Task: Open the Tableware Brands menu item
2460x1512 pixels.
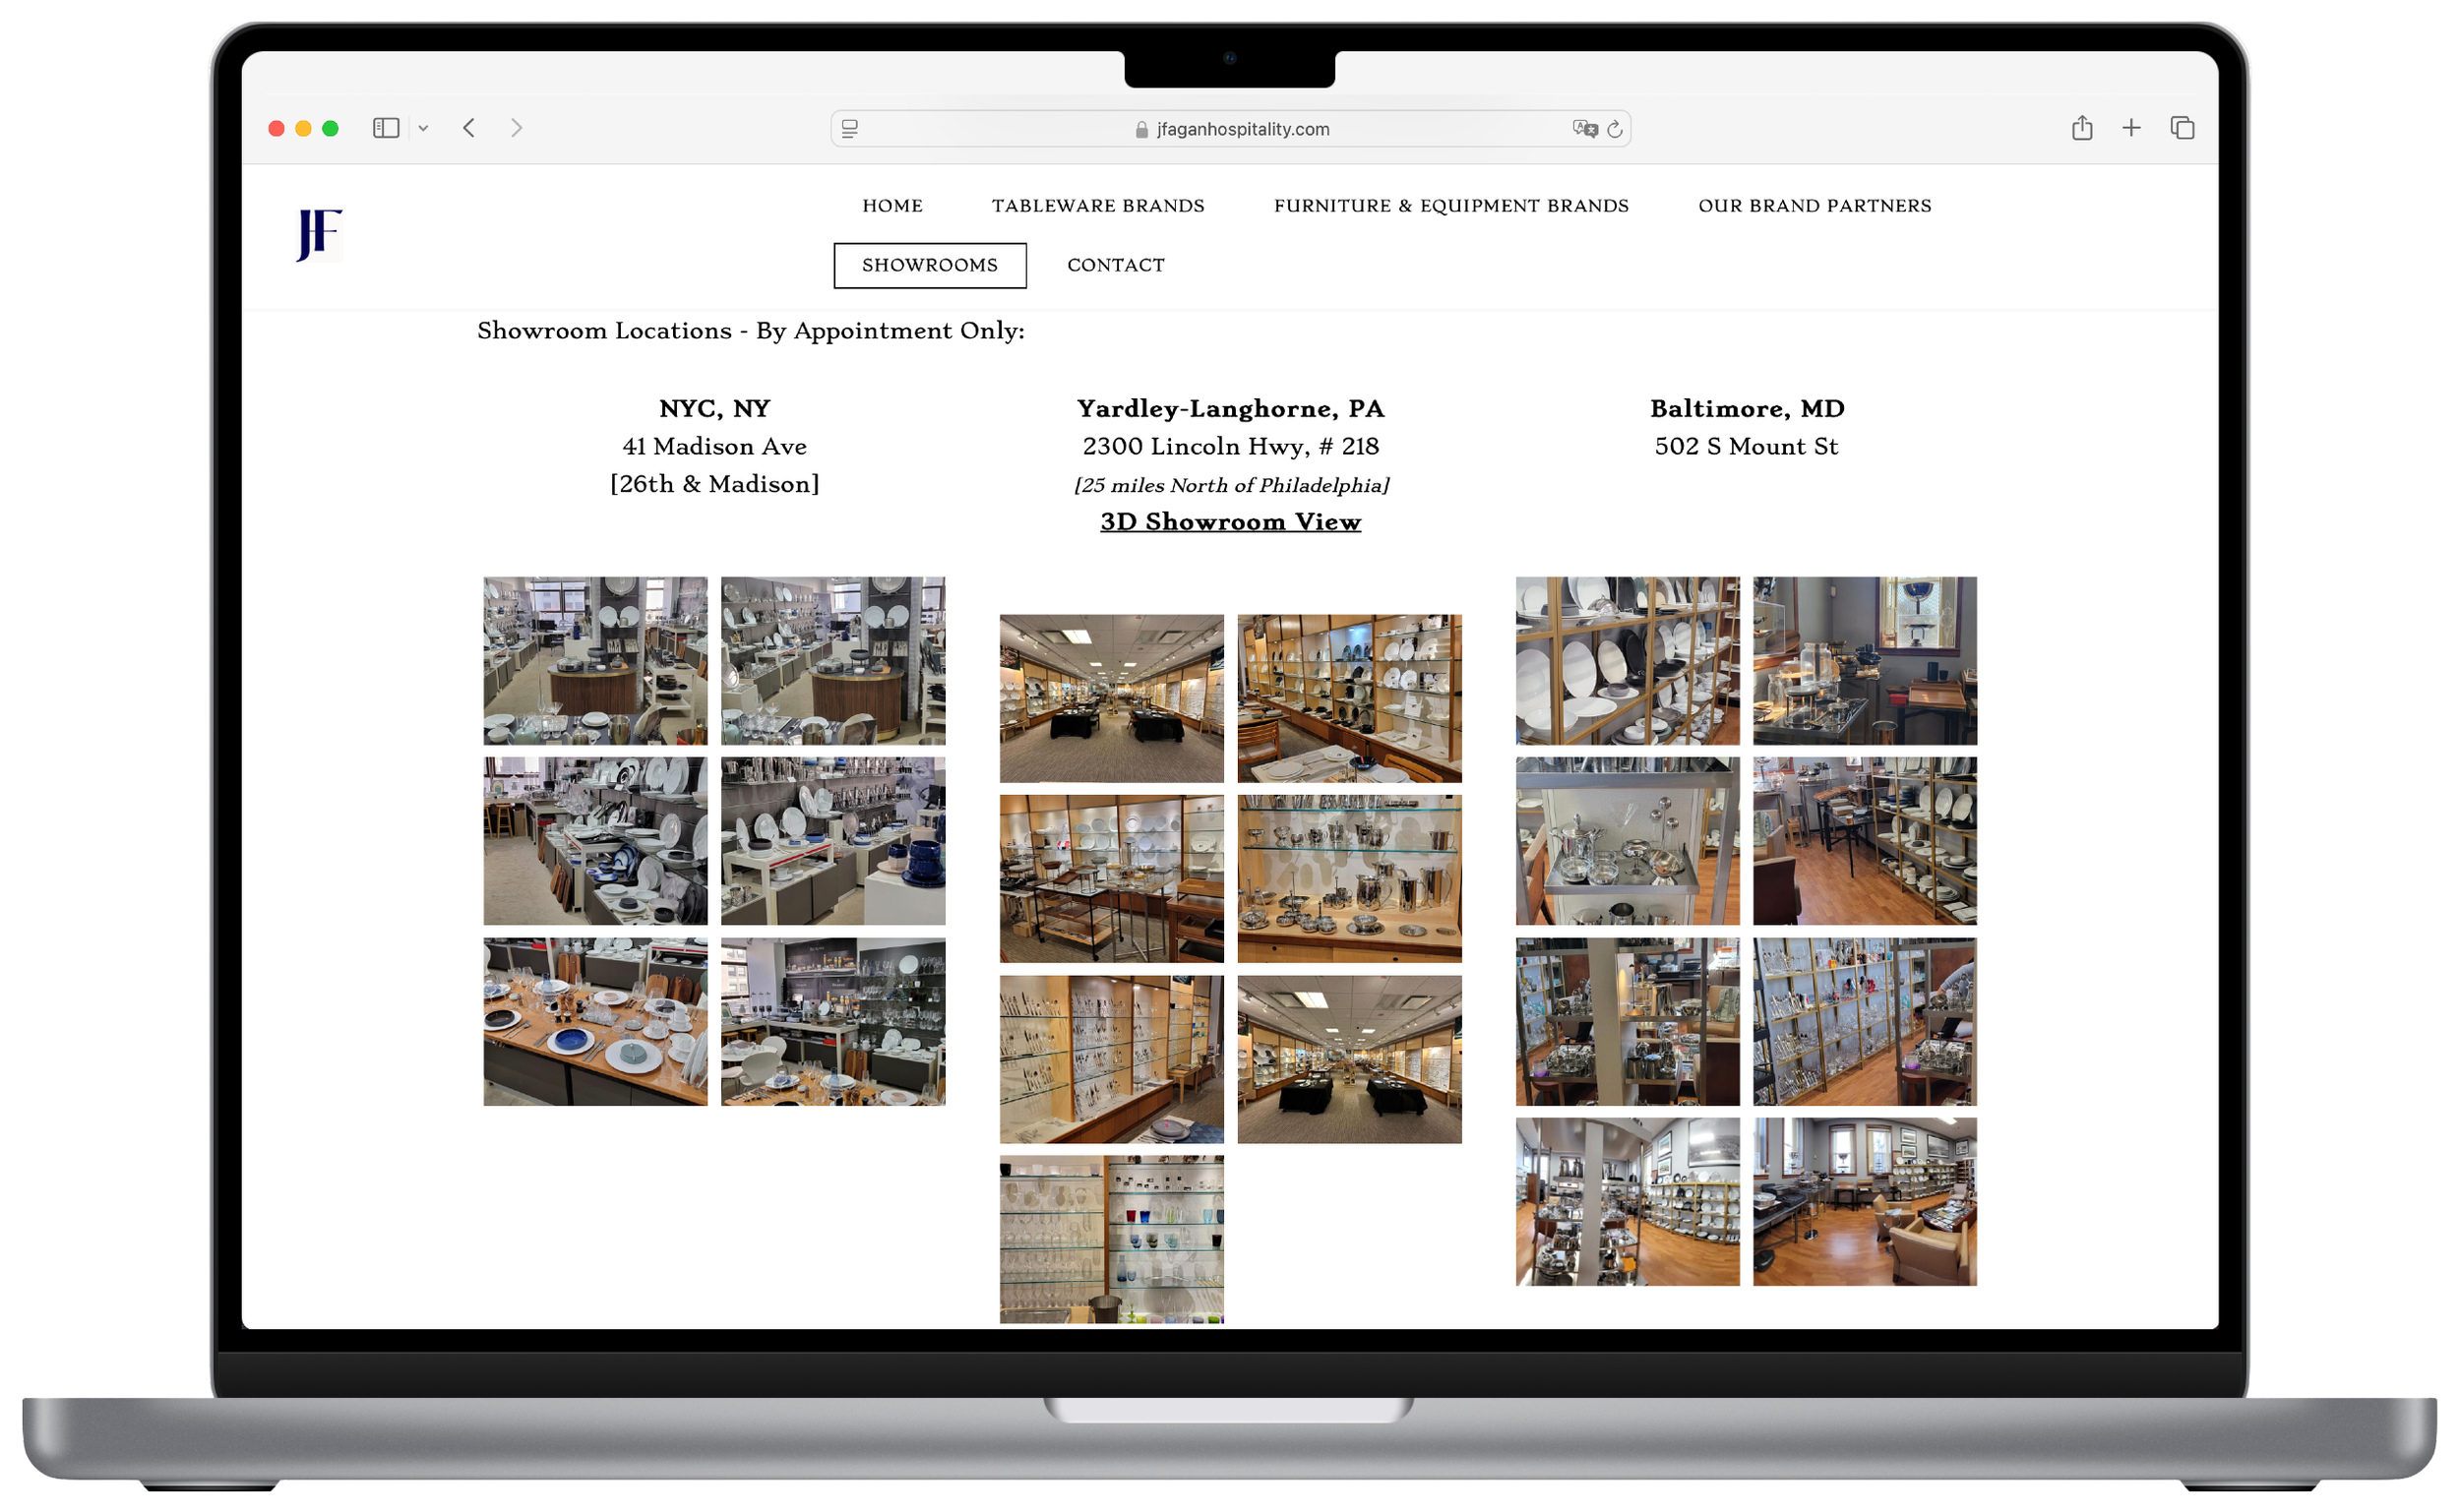Action: 1098,206
